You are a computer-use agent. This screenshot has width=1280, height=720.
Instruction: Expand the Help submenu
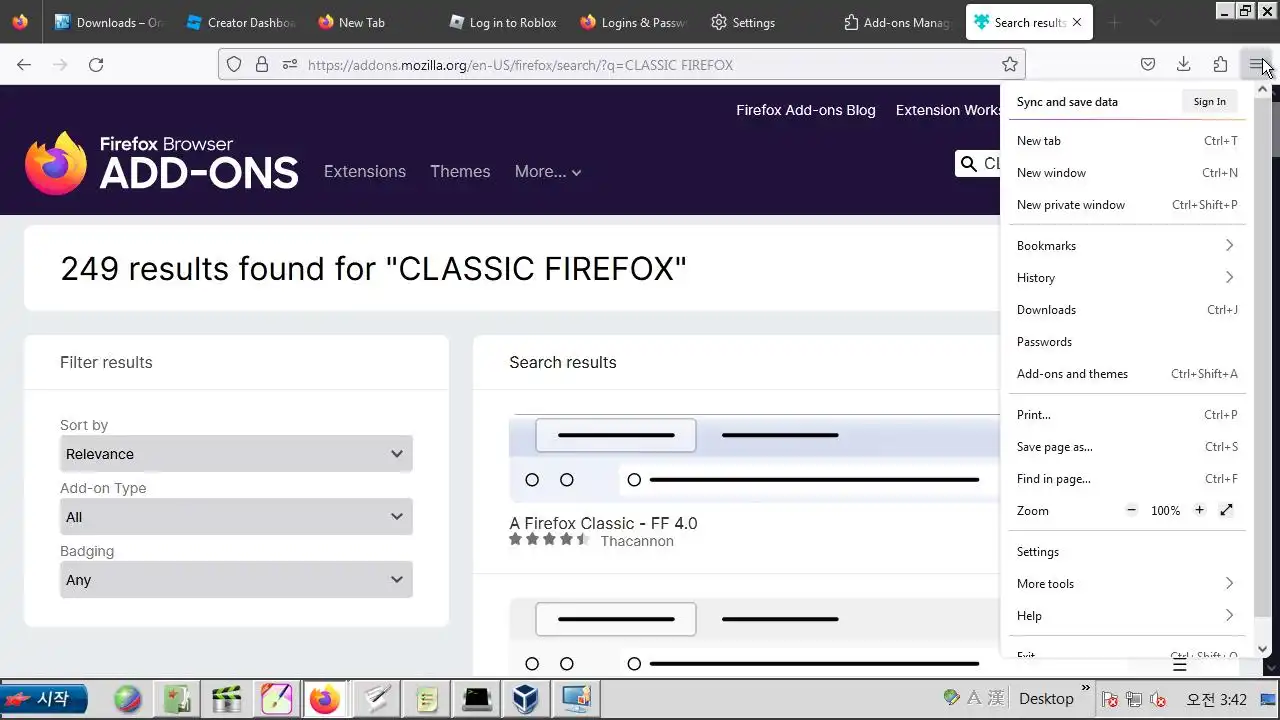pyautogui.click(x=1127, y=615)
